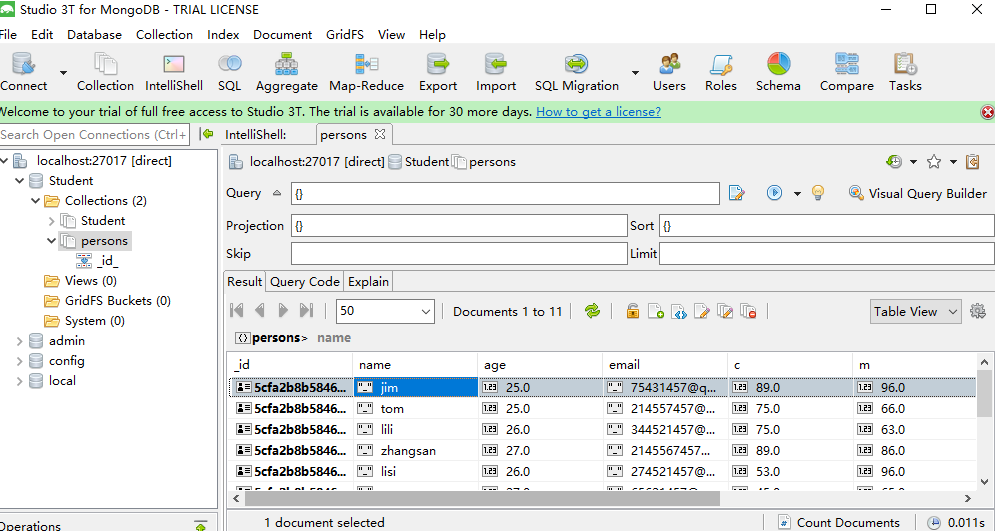Switch to the IntelliShell tab
This screenshot has height=531, width=995.
point(256,134)
